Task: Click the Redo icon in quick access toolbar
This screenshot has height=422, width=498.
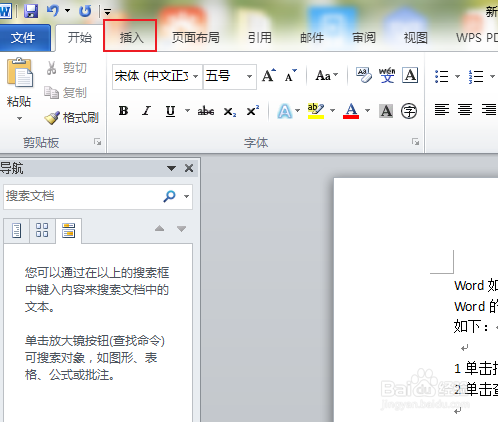Action: coord(85,11)
